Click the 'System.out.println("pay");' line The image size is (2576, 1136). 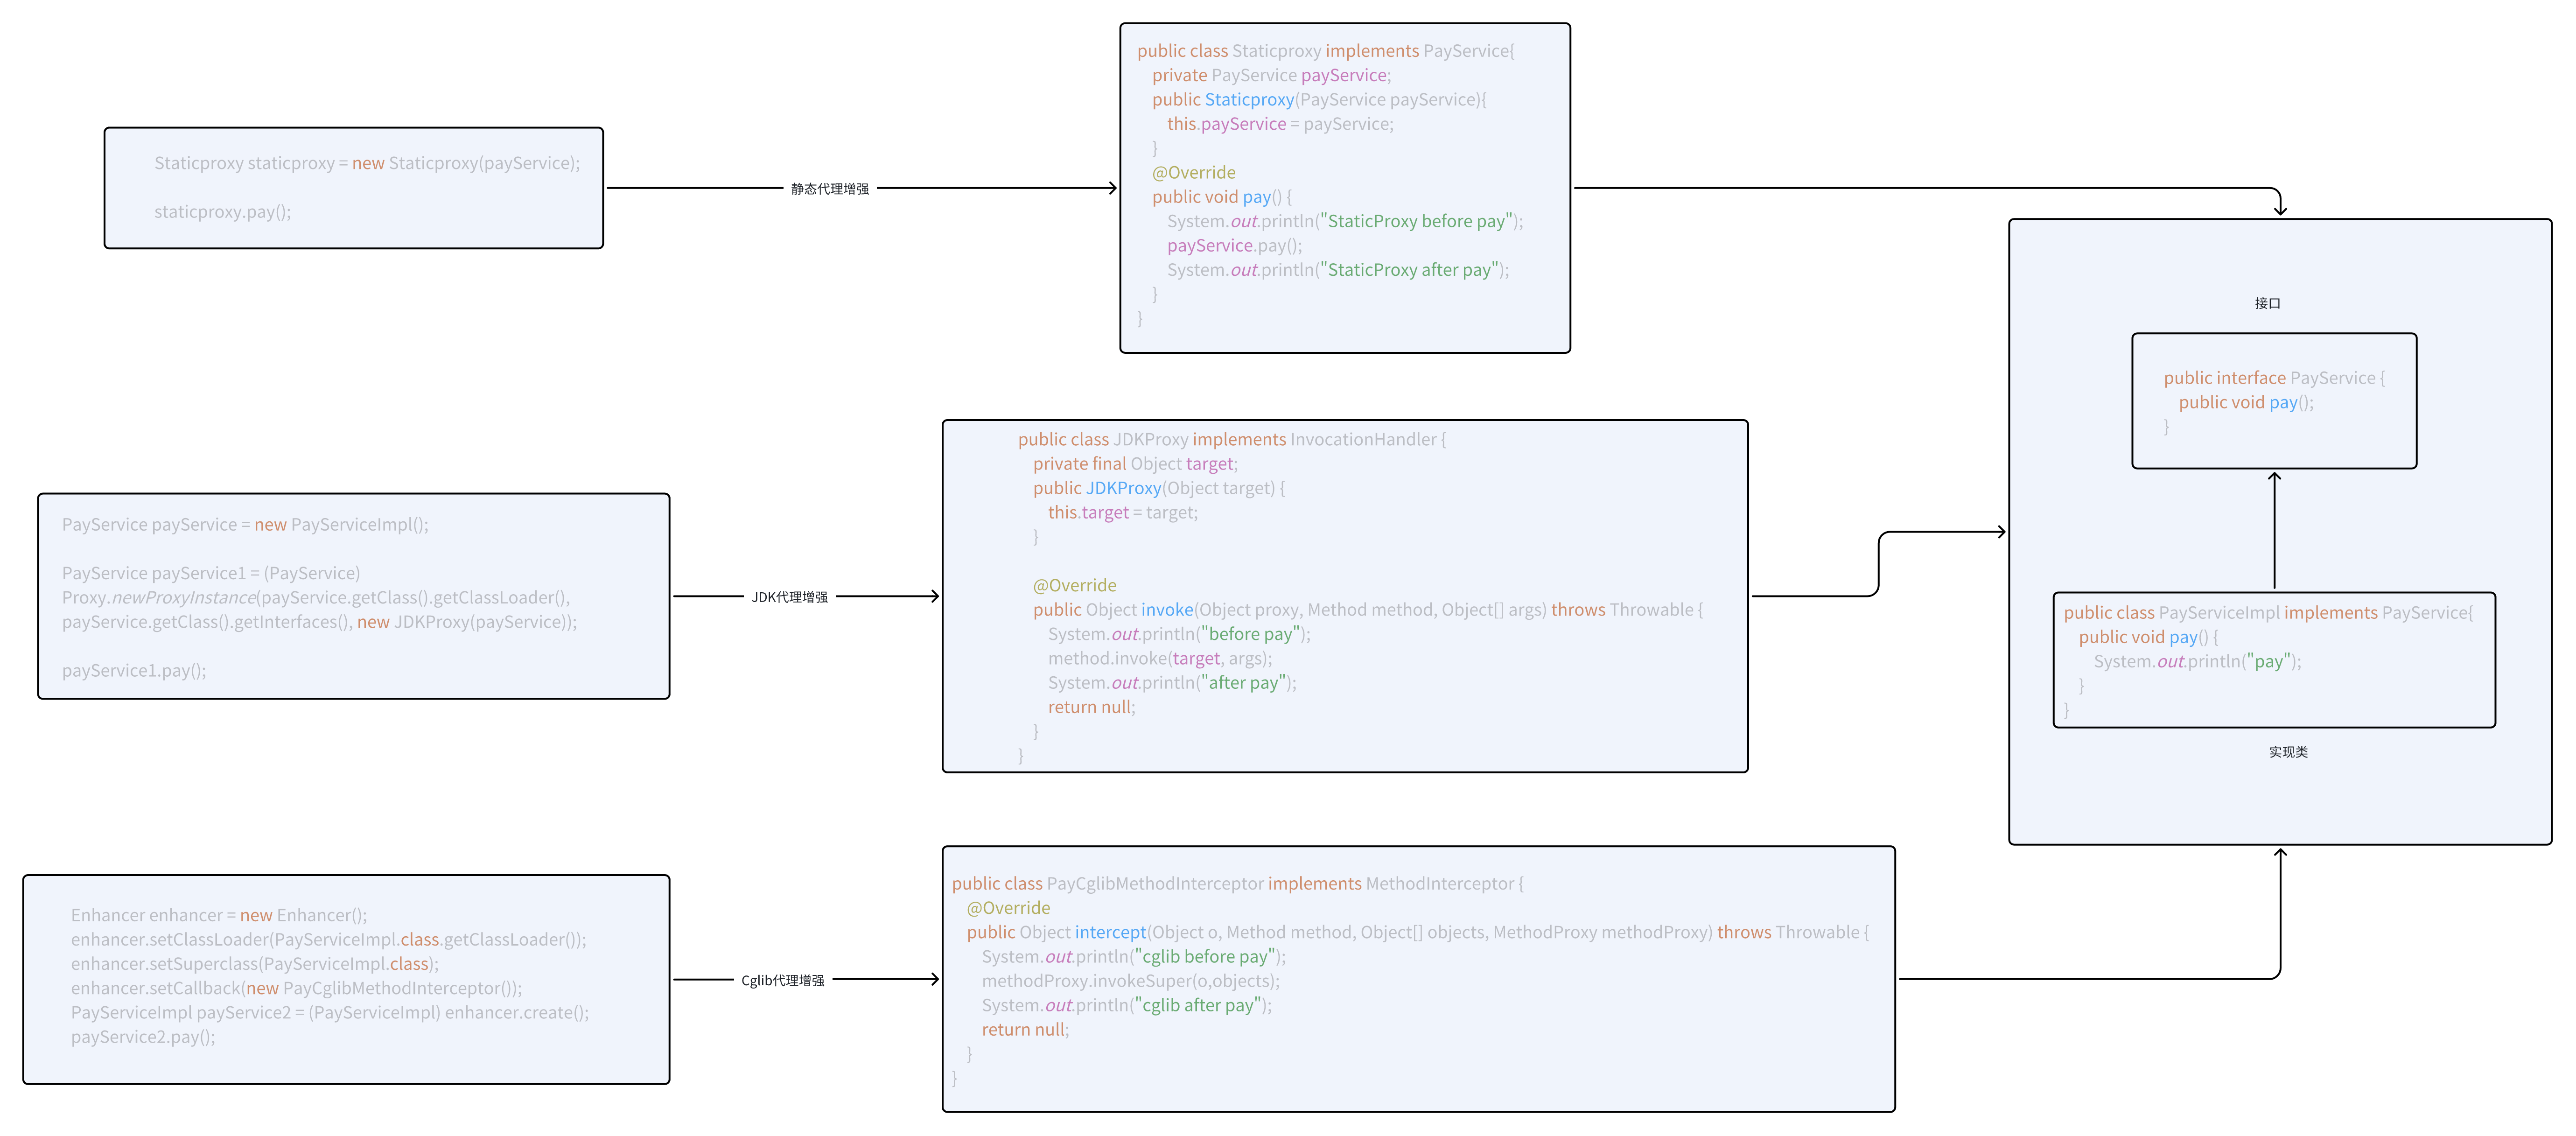tap(2197, 662)
